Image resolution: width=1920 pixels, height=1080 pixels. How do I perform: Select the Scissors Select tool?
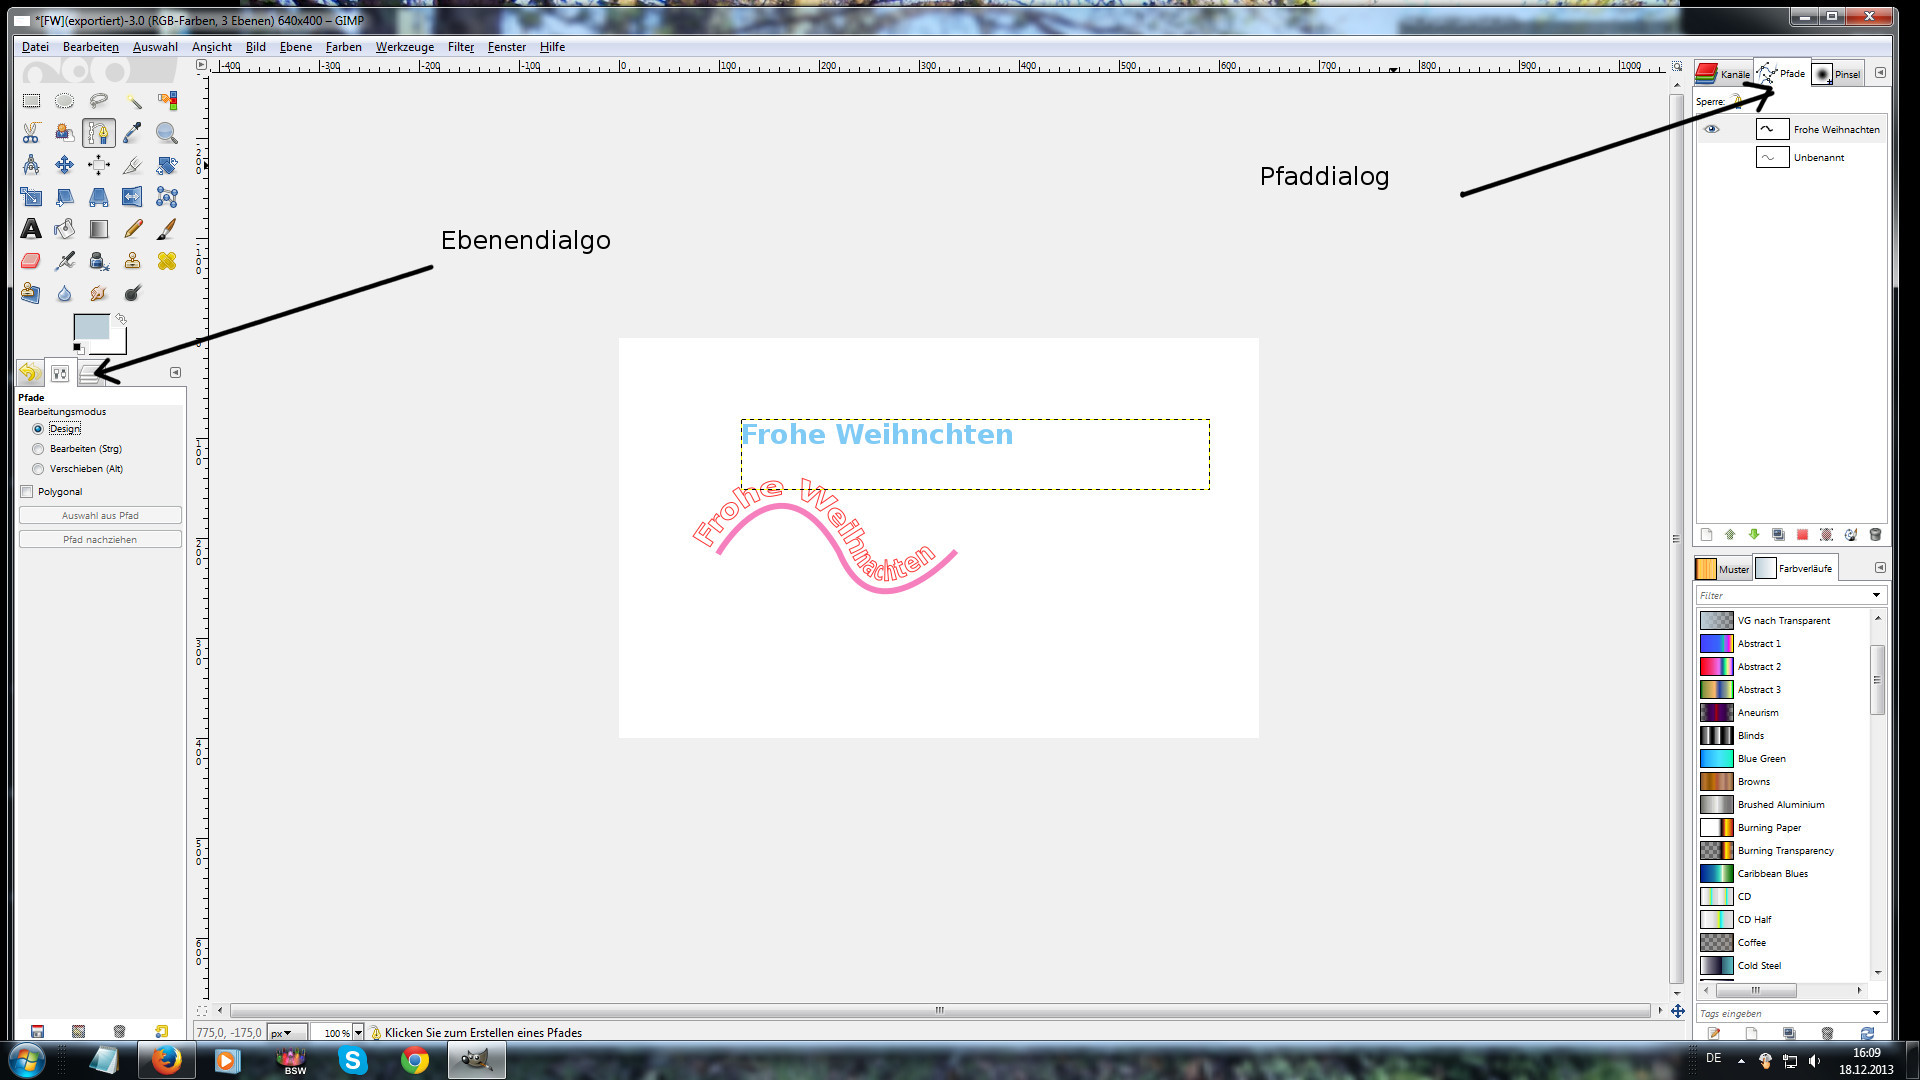click(x=31, y=133)
